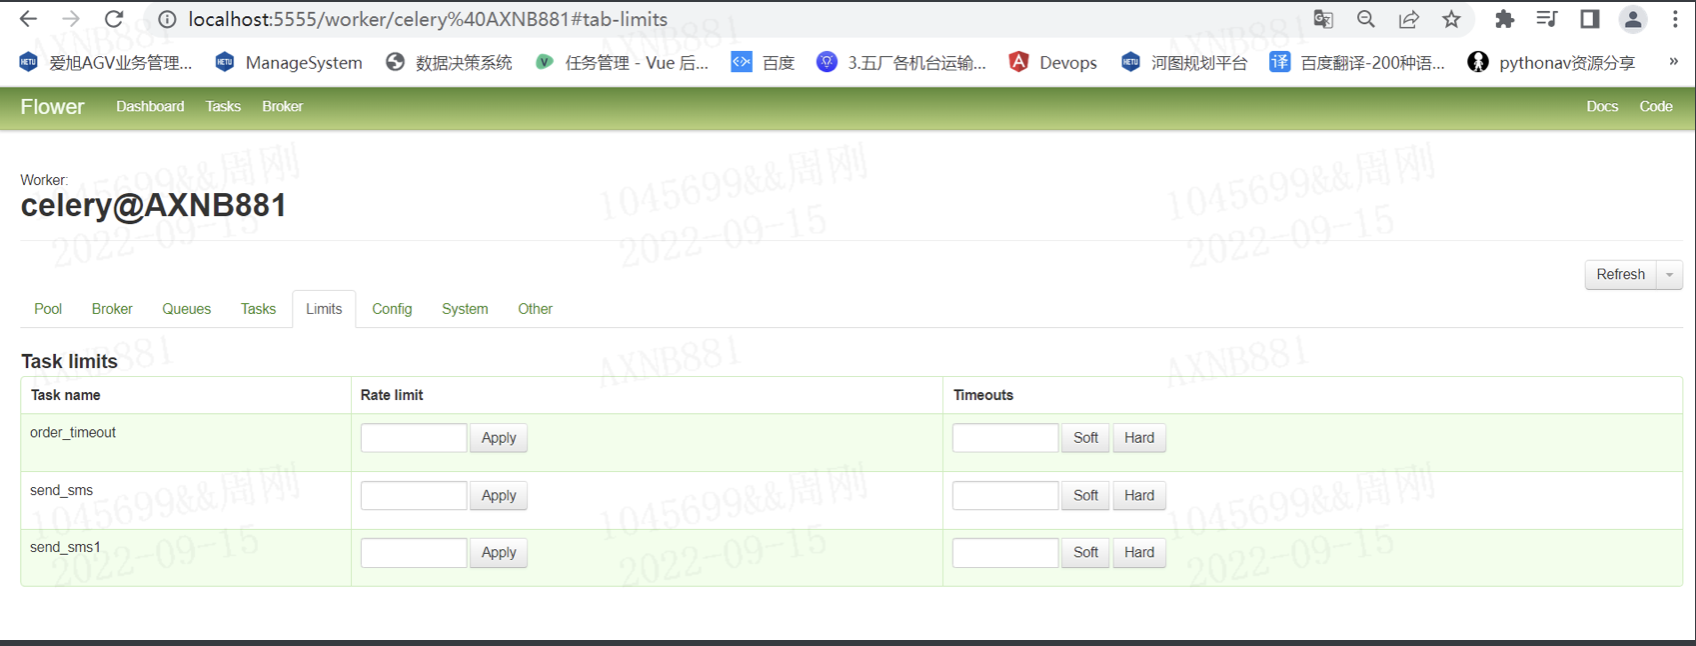Open the browser profile avatar icon

tap(1632, 19)
